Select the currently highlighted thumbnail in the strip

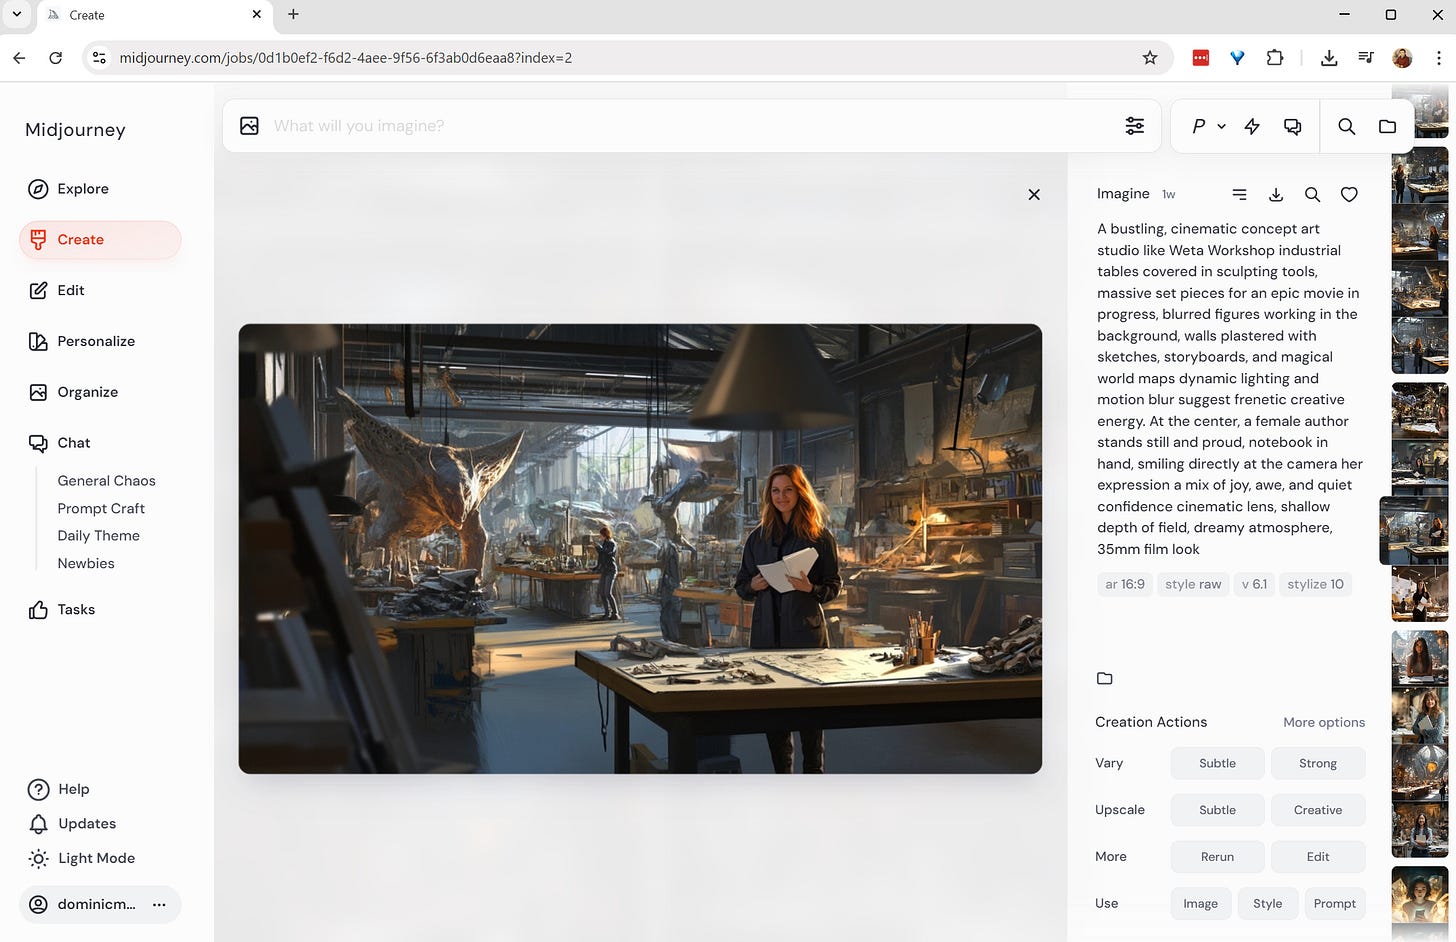pyautogui.click(x=1414, y=531)
